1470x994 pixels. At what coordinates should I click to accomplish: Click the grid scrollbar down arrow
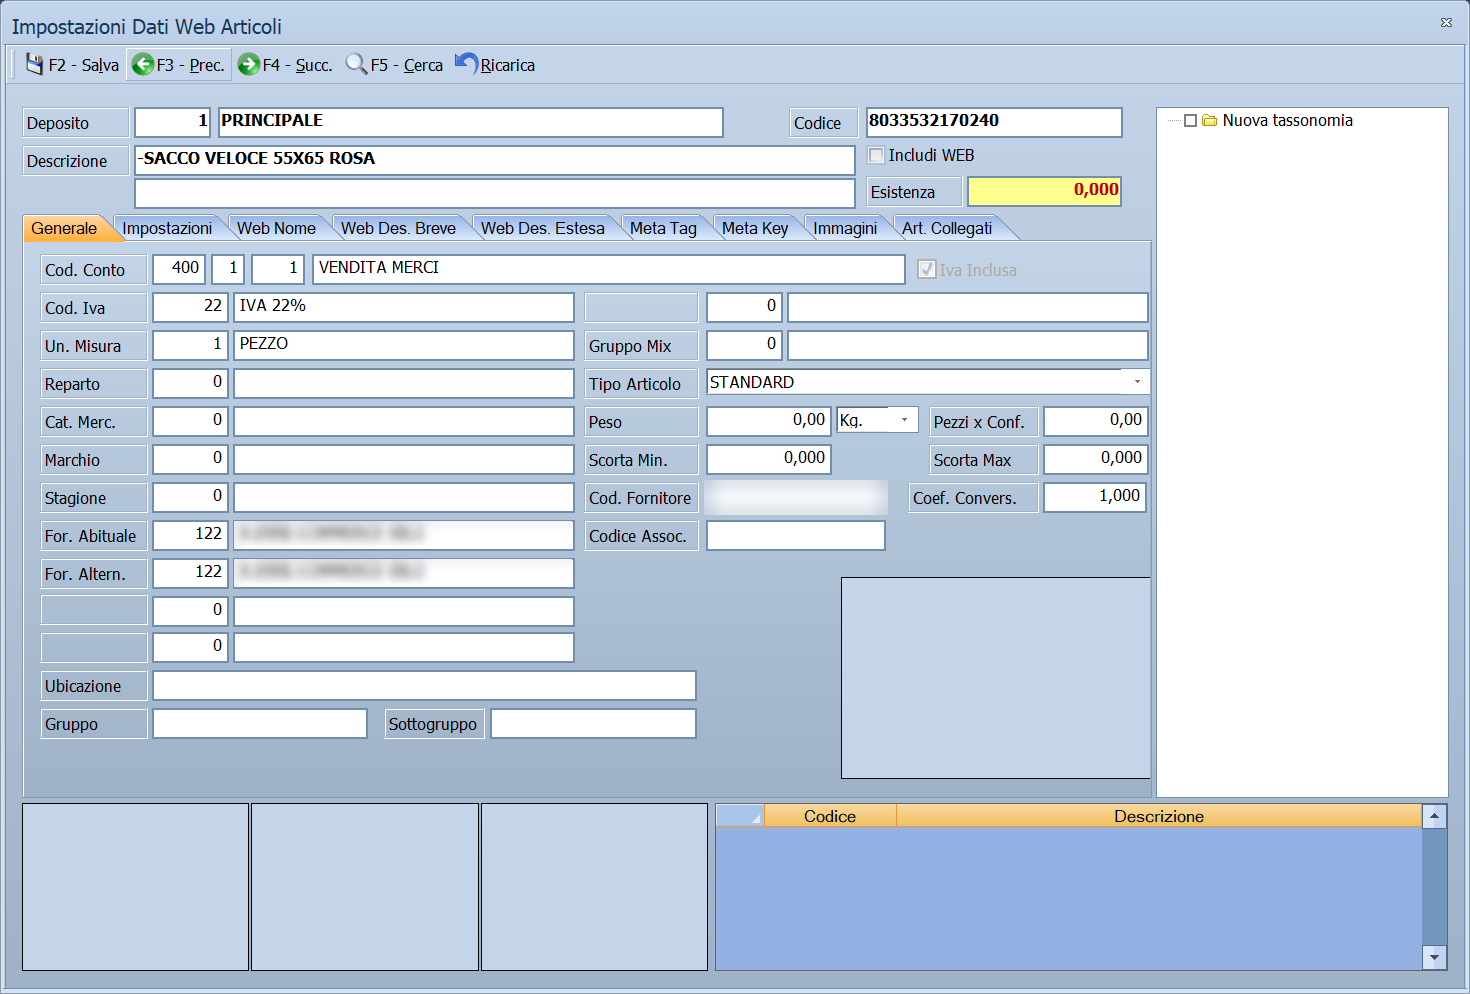pyautogui.click(x=1434, y=957)
